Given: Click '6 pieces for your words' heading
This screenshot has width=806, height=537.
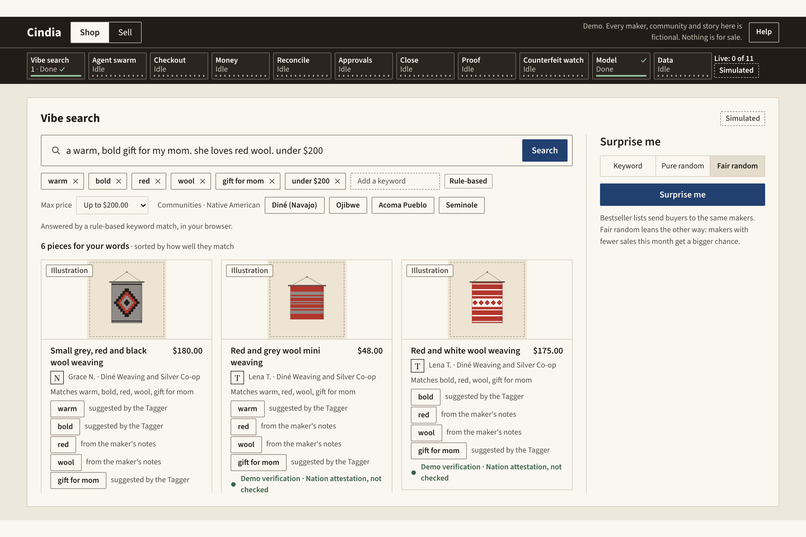Looking at the screenshot, I should (x=85, y=246).
